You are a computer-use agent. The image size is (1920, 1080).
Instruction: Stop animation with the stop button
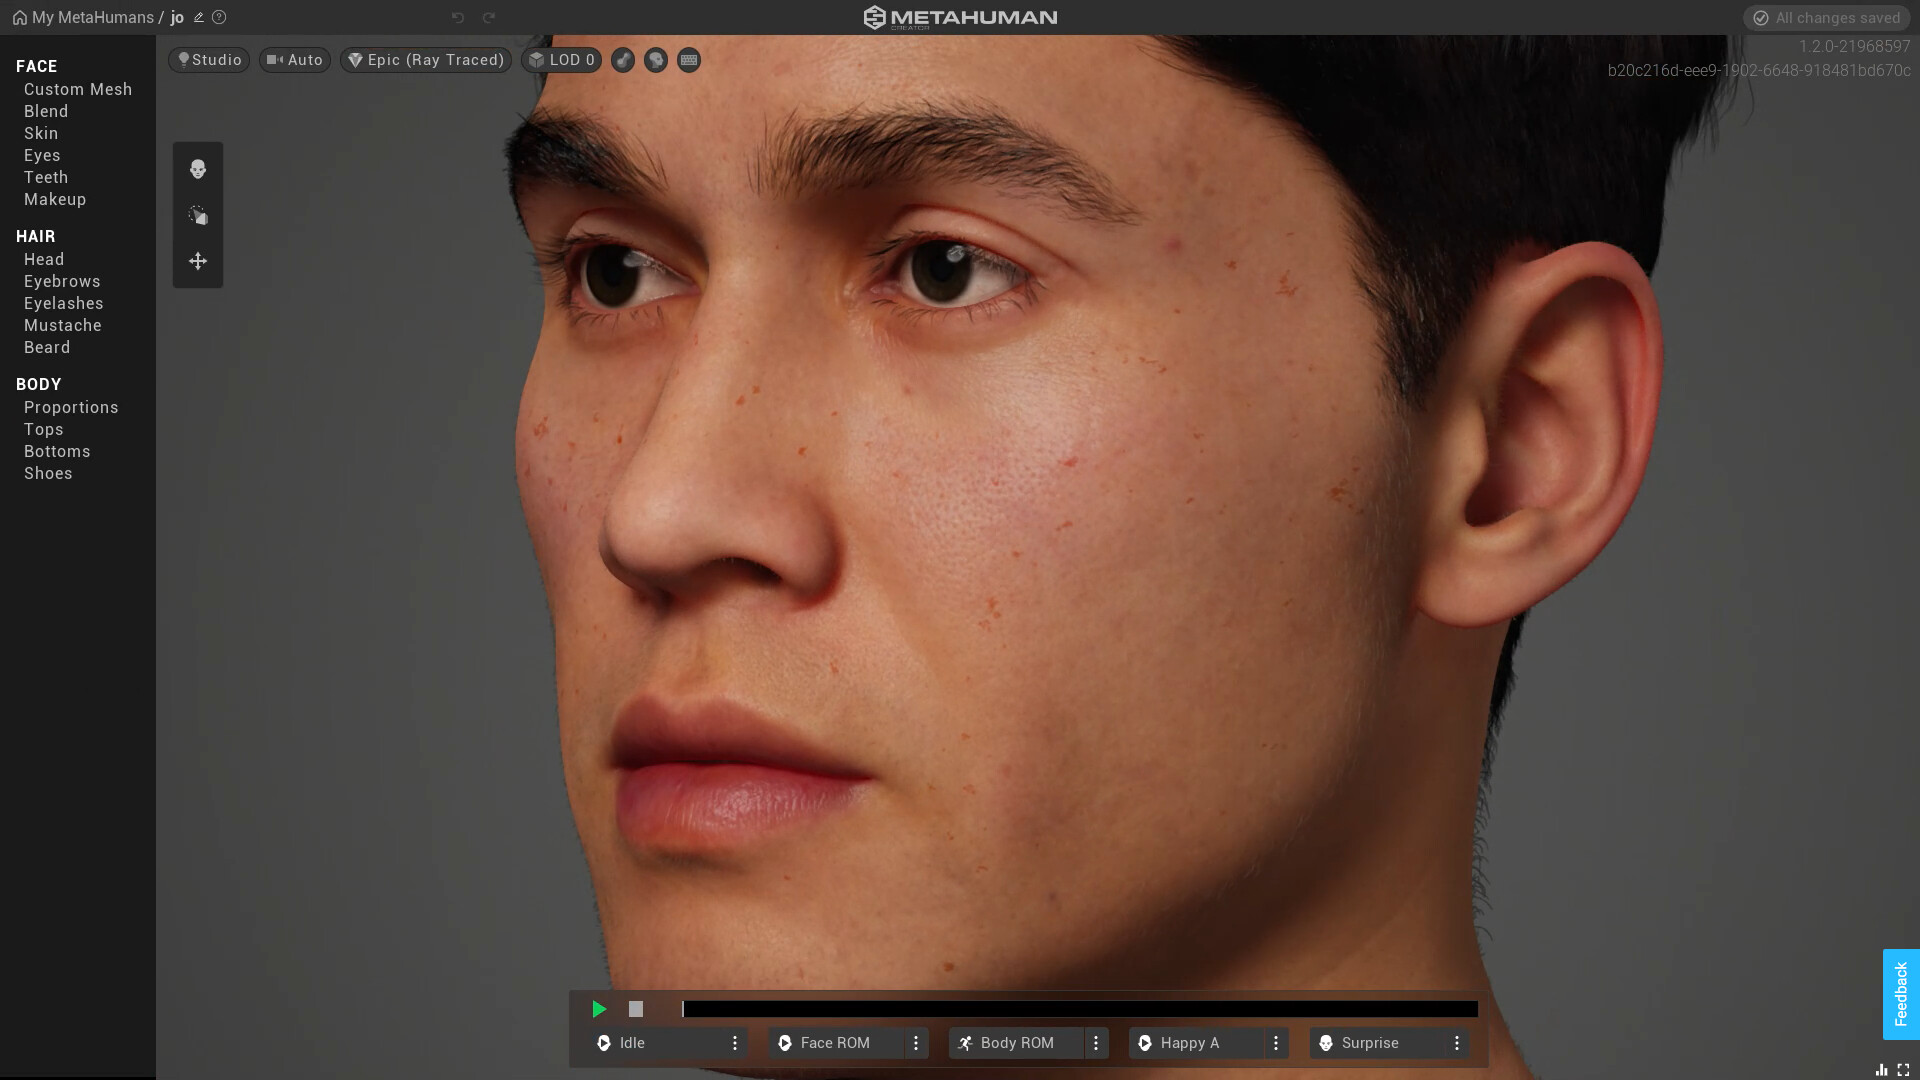coord(636,1009)
